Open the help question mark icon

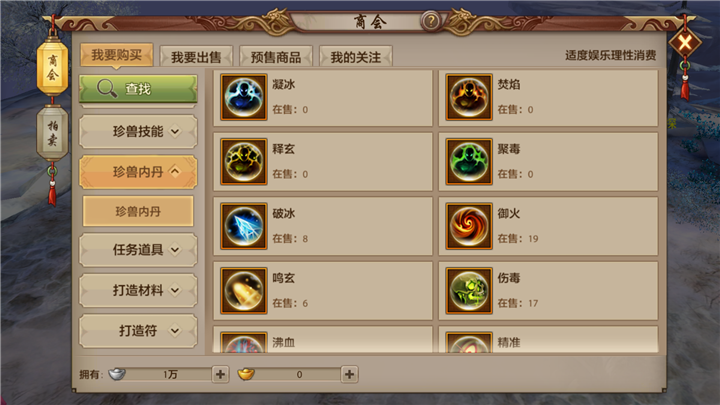(x=431, y=21)
